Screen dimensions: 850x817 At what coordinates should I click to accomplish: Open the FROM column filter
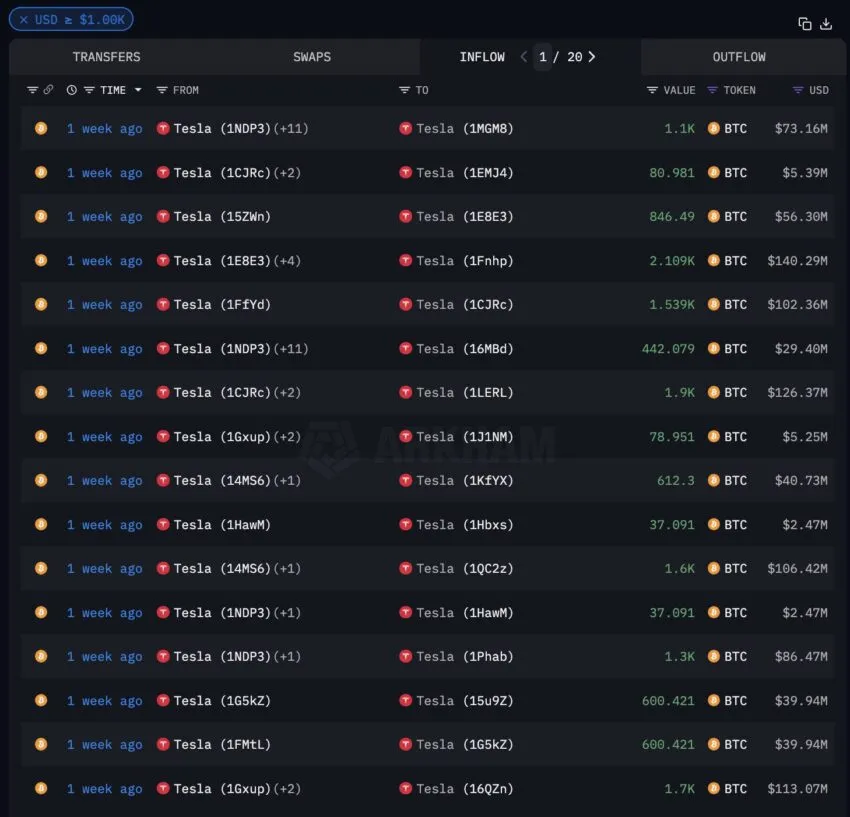coord(162,90)
